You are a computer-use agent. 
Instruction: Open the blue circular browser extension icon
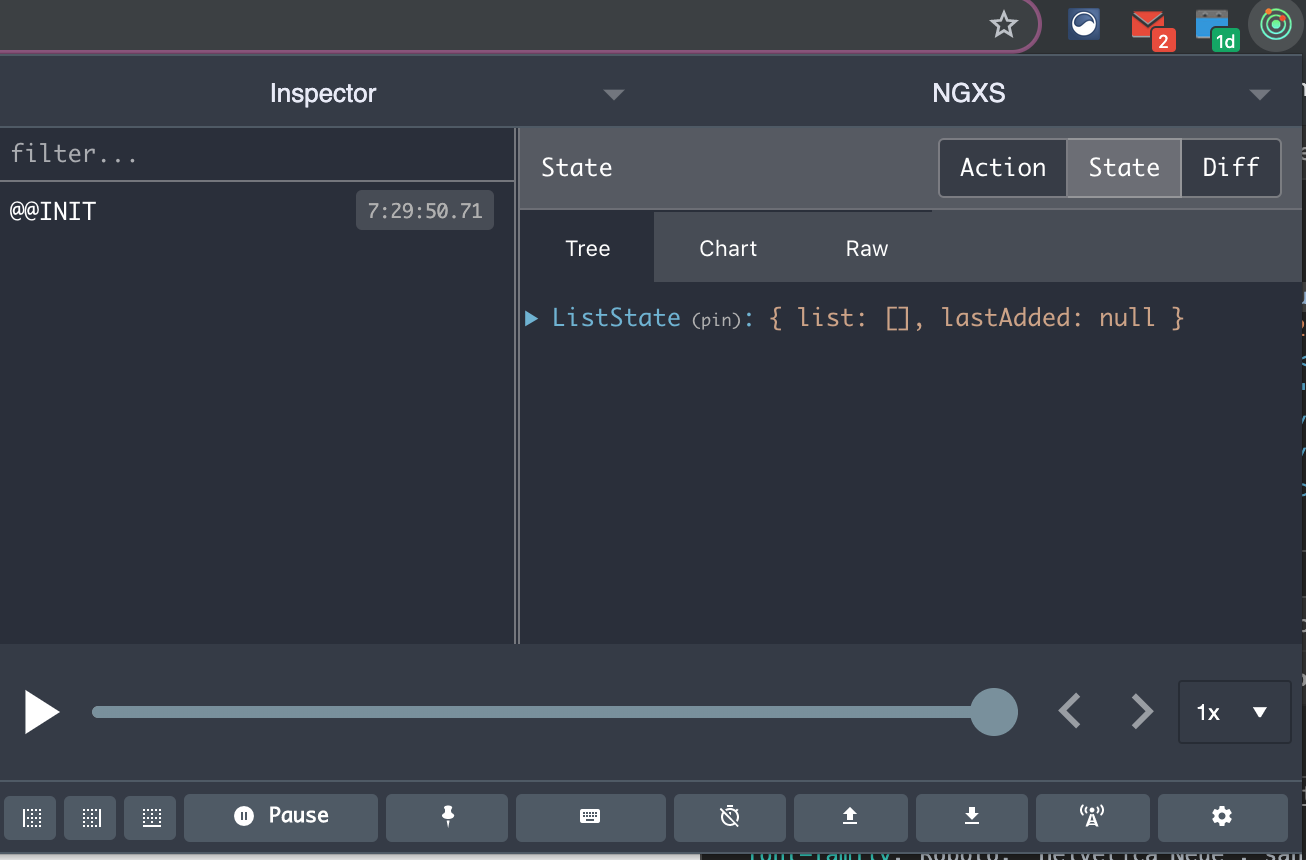point(1084,23)
